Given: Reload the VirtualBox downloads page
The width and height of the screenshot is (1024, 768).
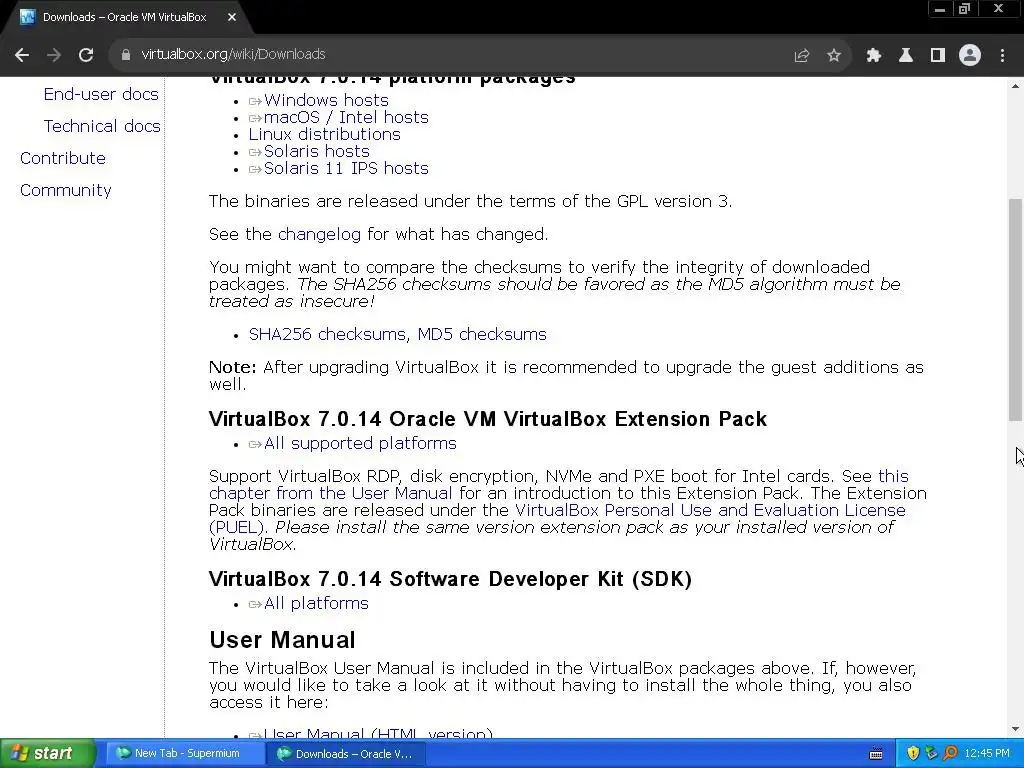Looking at the screenshot, I should [86, 55].
